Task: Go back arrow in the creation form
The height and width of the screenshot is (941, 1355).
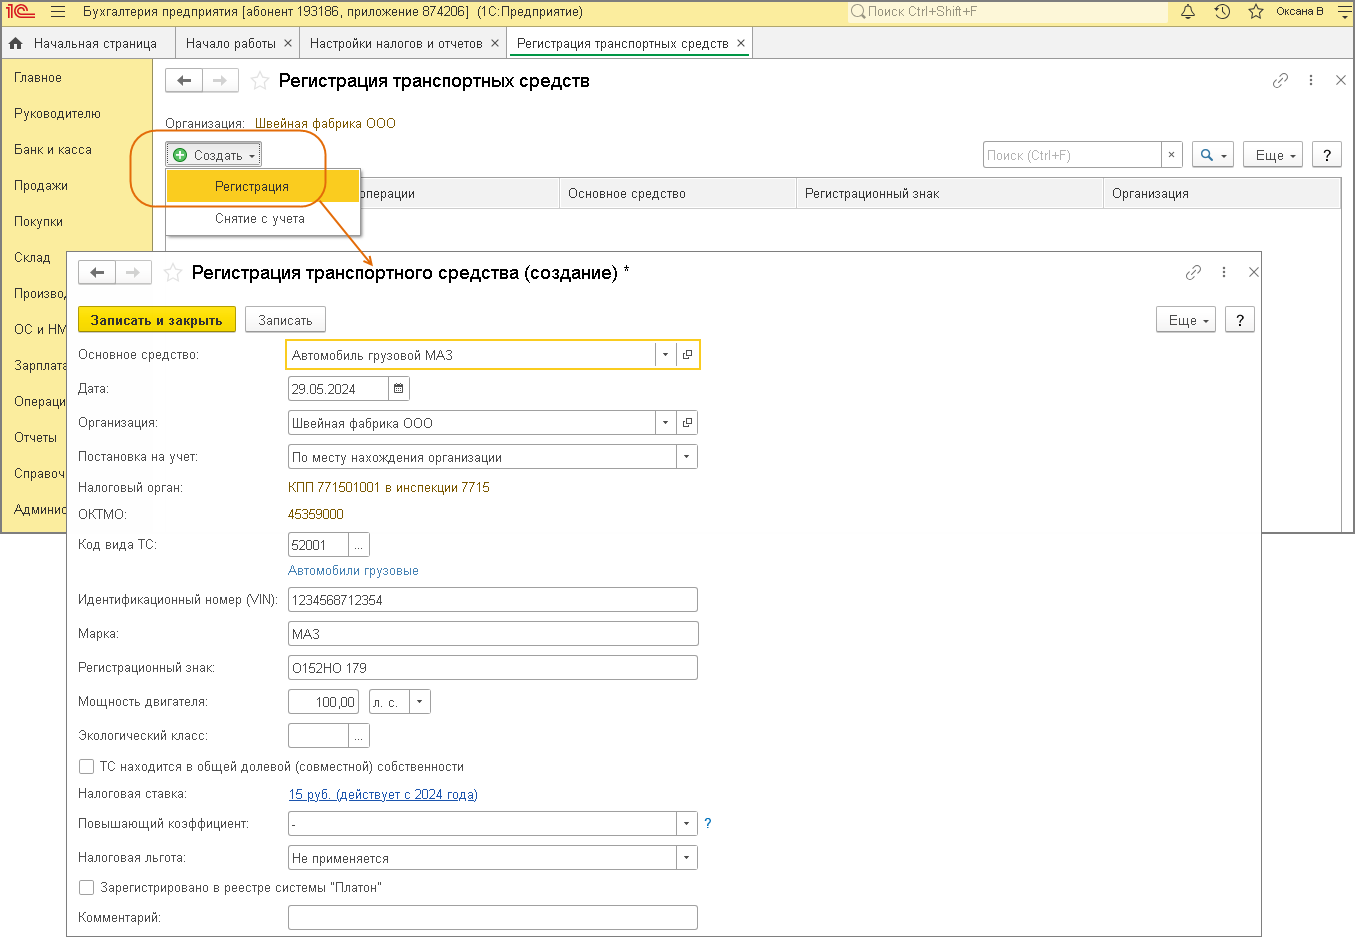Action: point(97,273)
